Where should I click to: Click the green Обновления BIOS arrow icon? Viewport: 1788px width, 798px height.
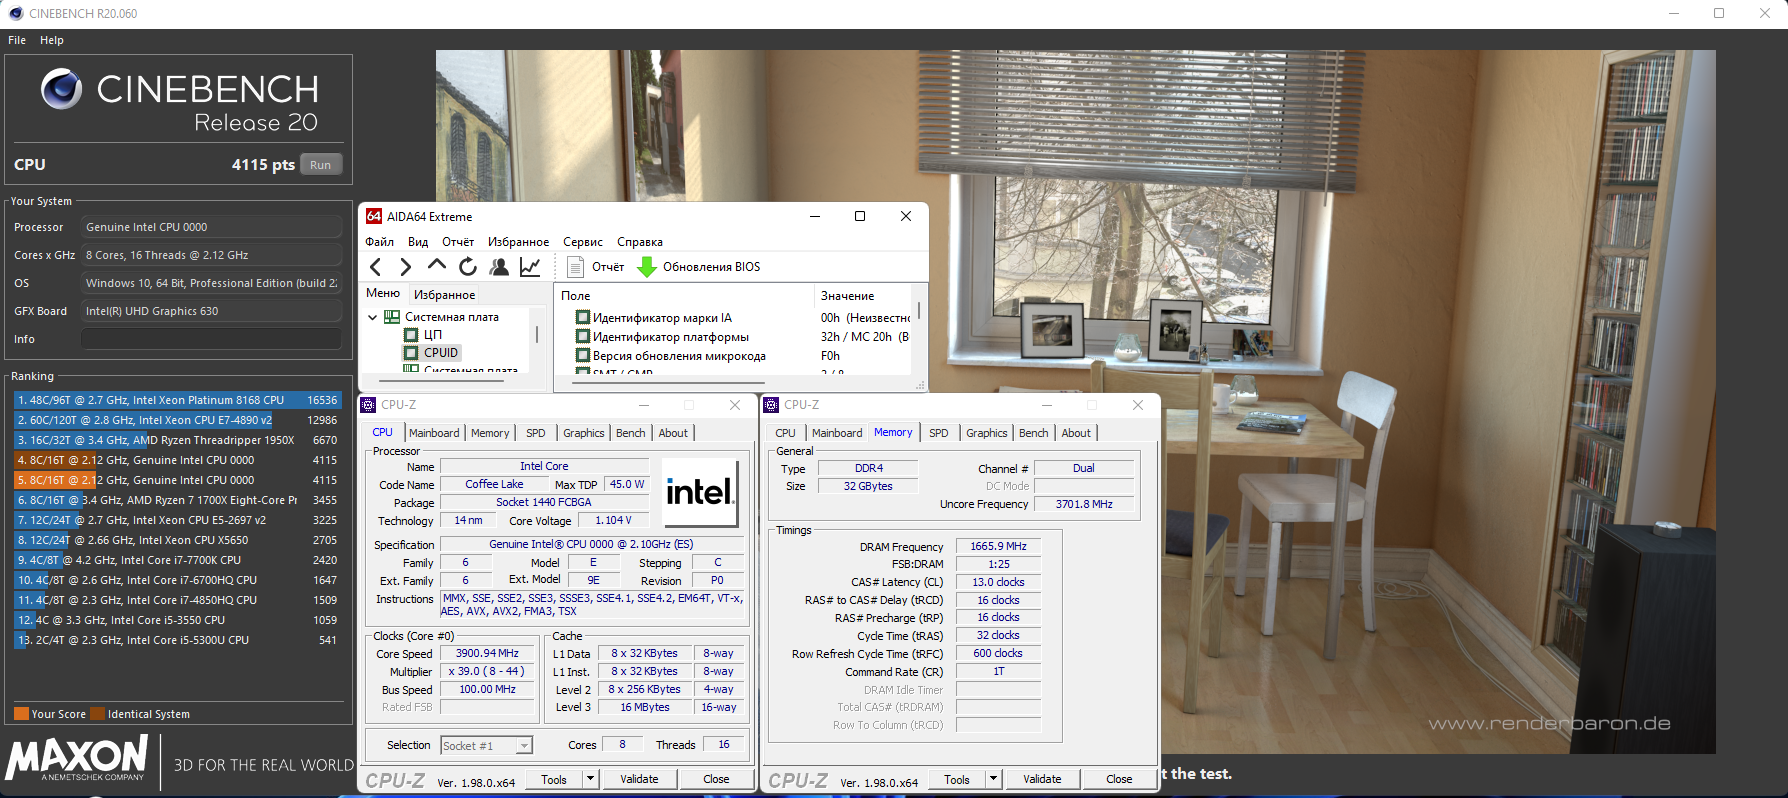click(x=647, y=267)
